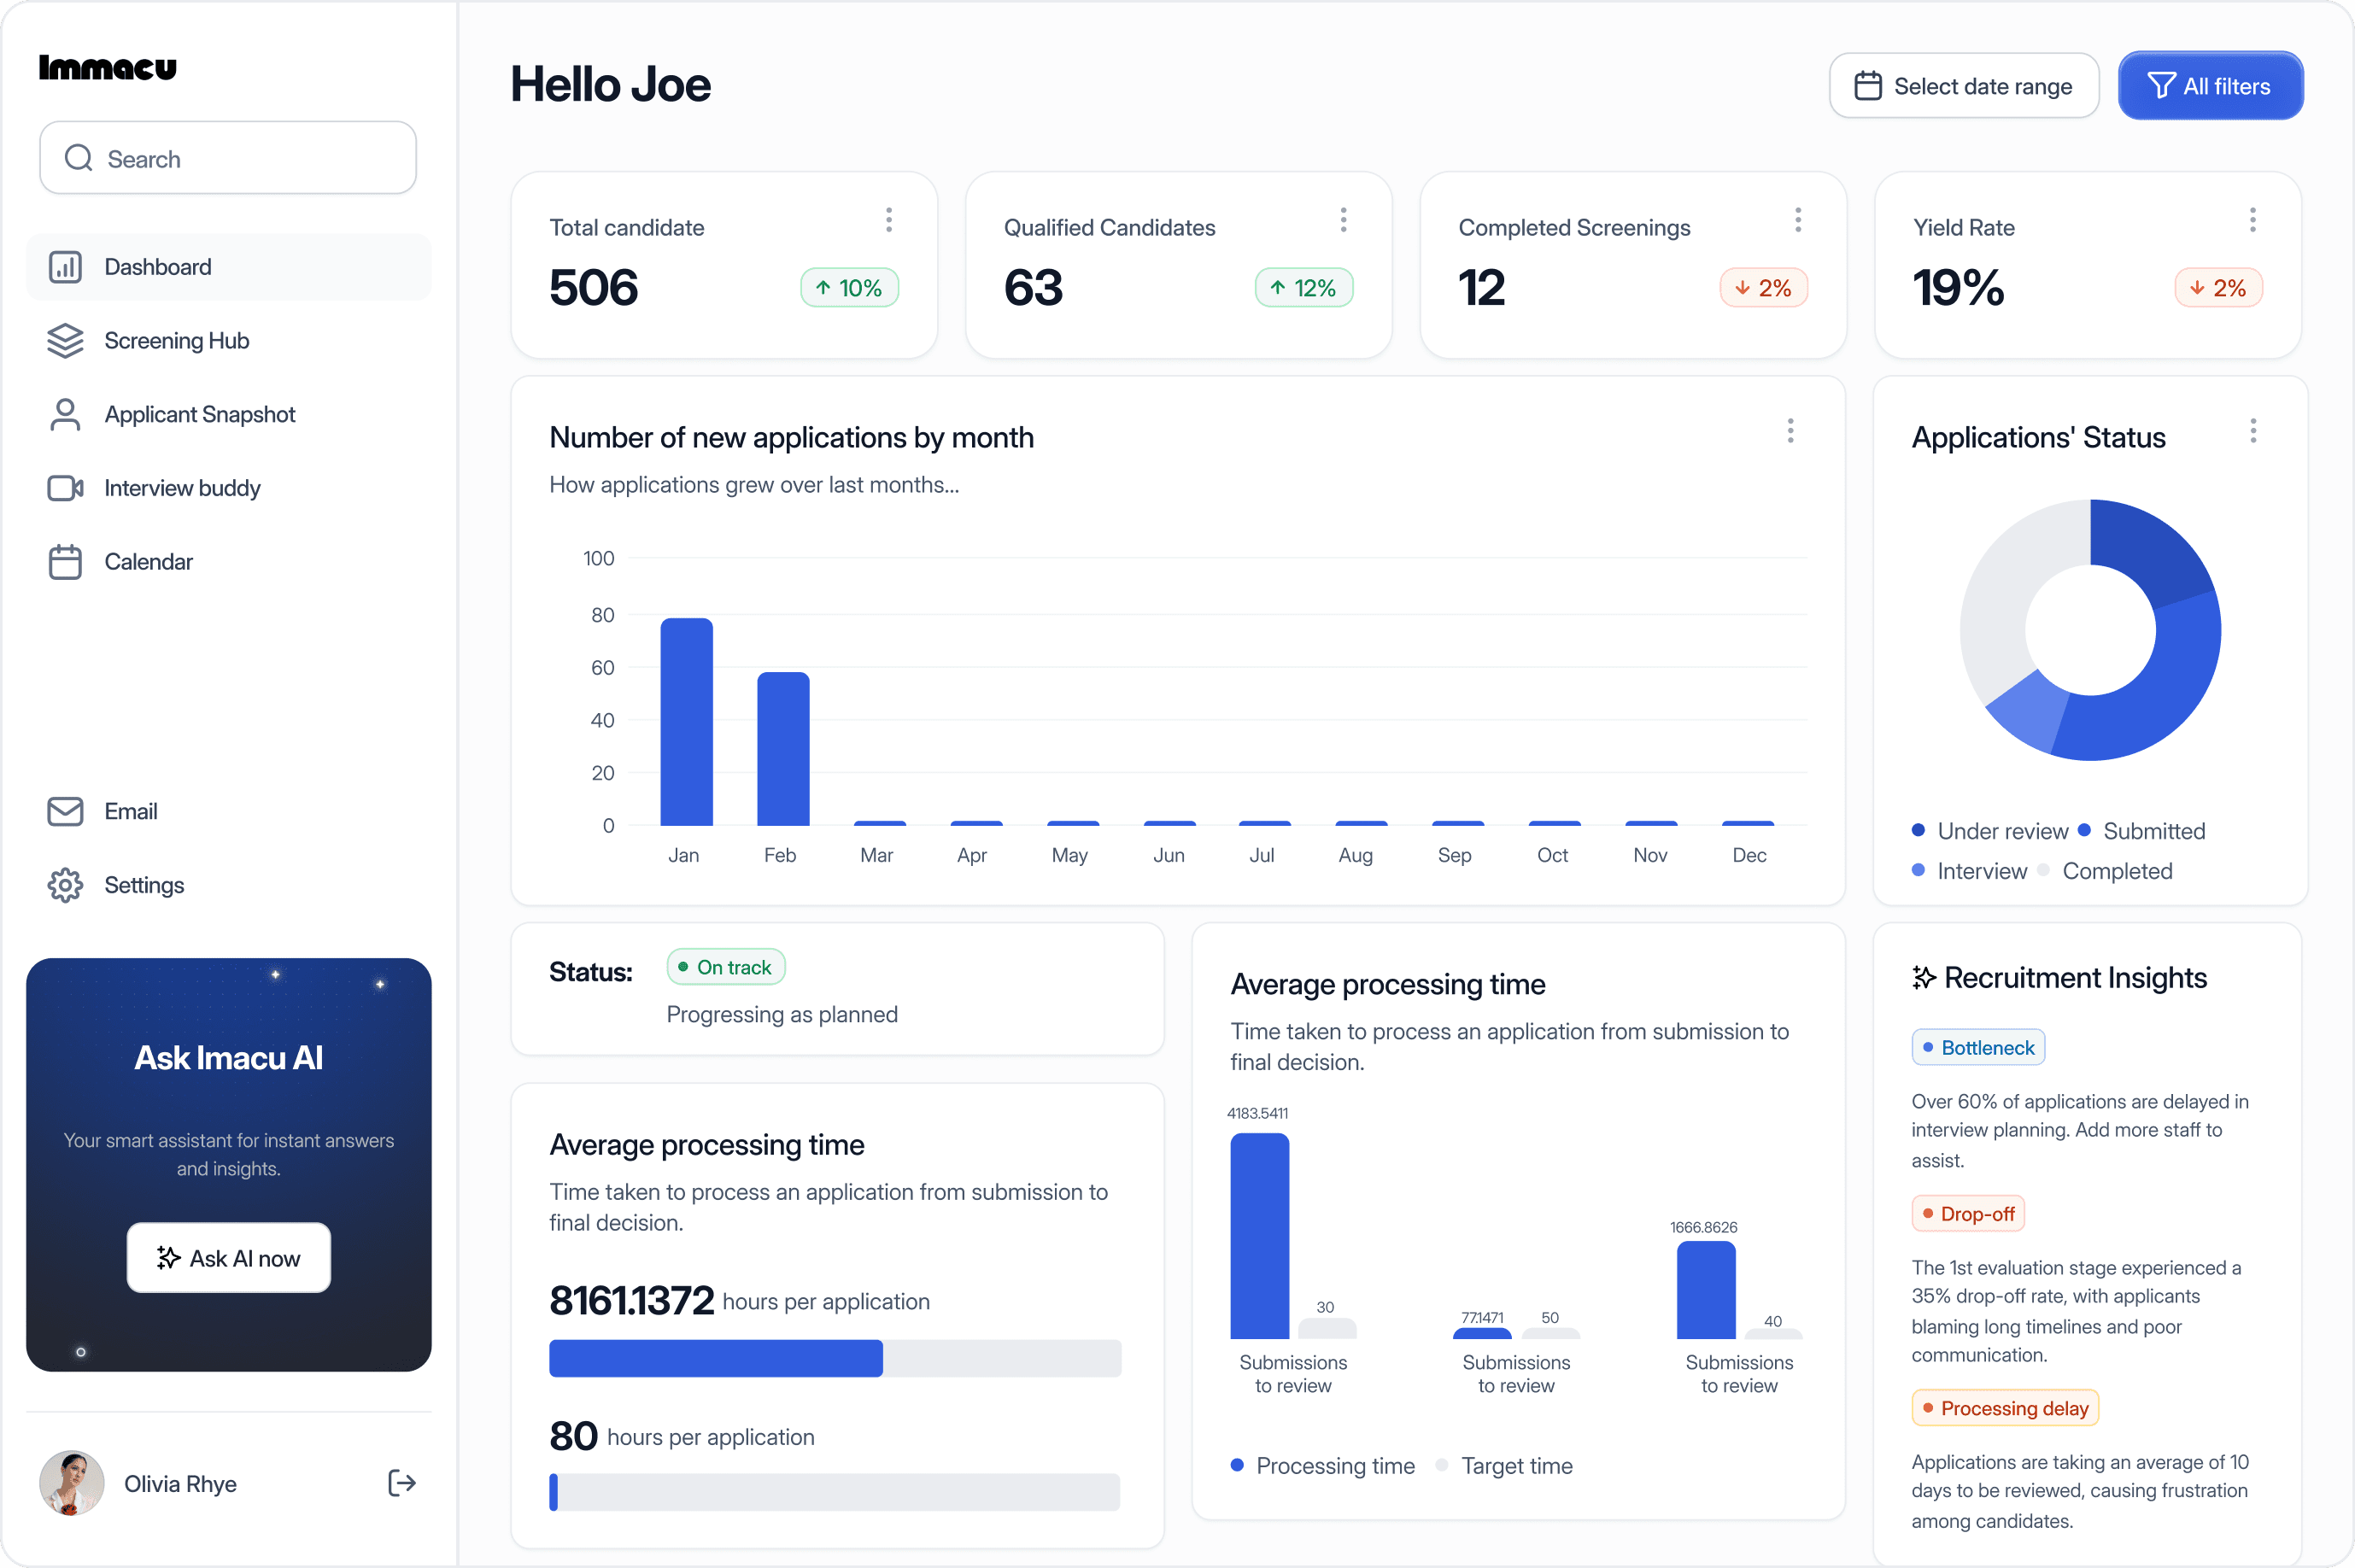Click the On track status badge
Screen dimensions: 2355x1568
(x=725, y=967)
